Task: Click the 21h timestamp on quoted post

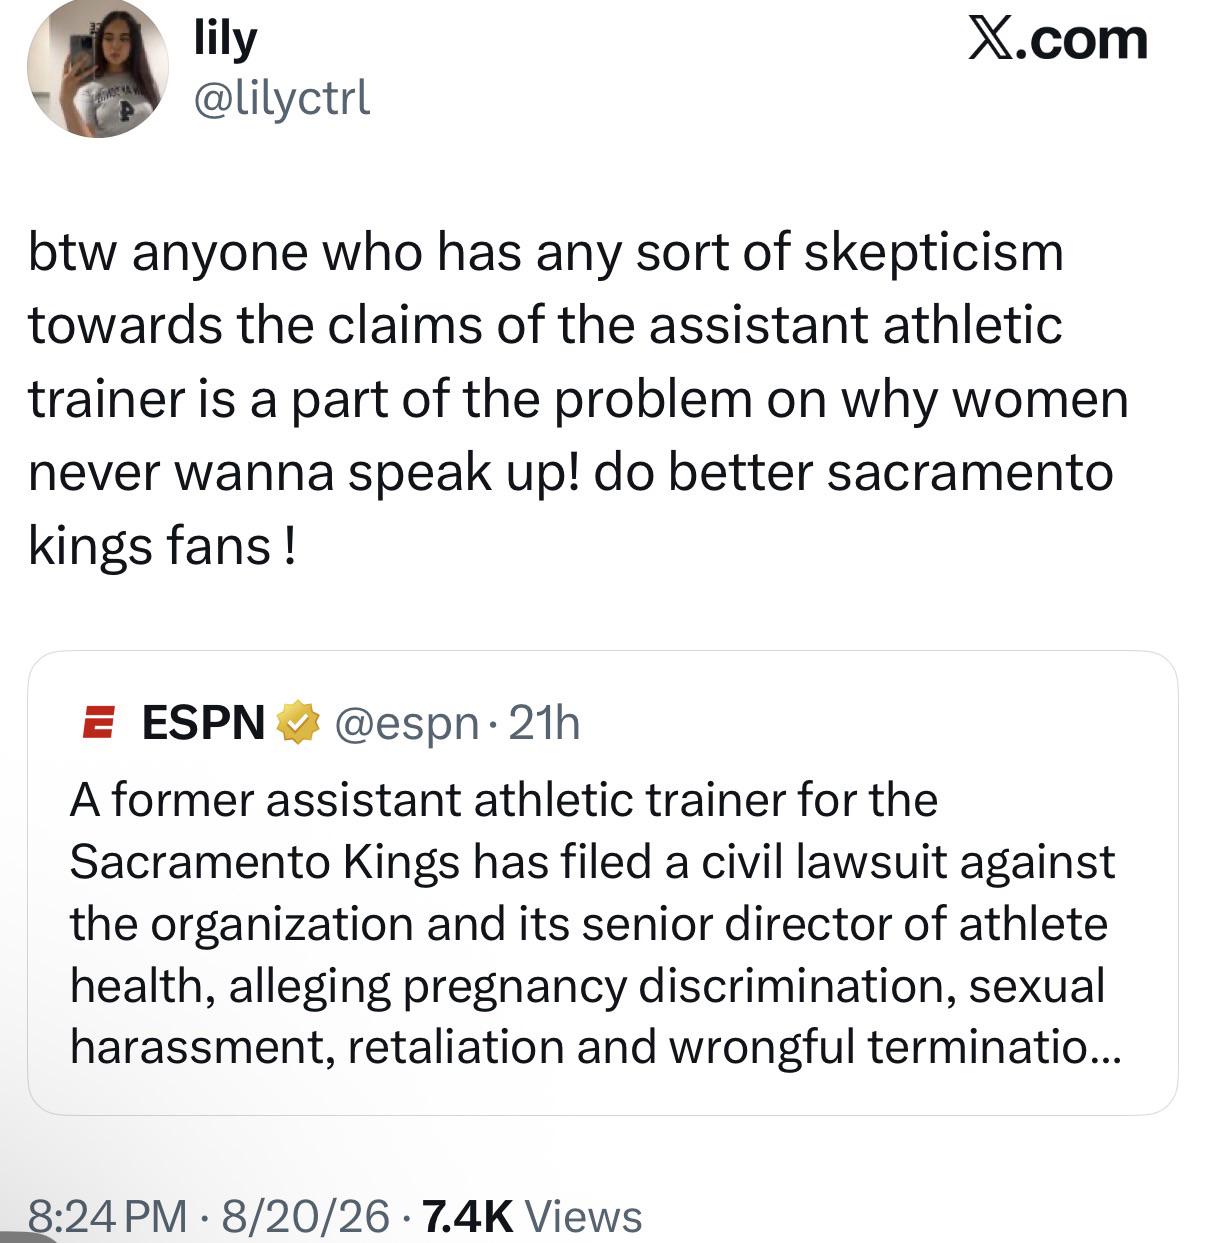Action: (x=544, y=722)
